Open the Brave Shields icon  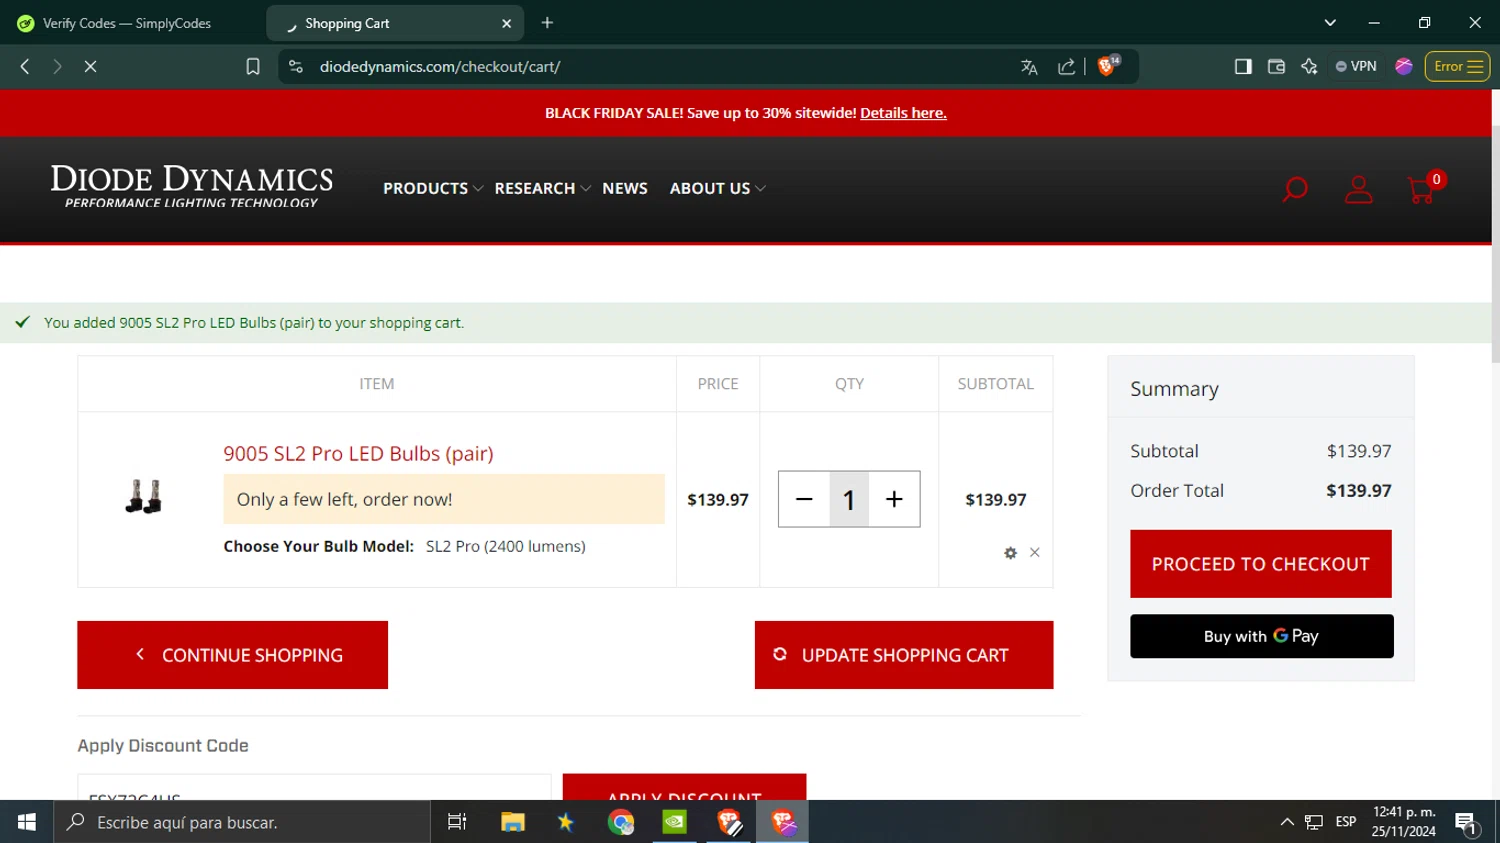pos(1108,66)
